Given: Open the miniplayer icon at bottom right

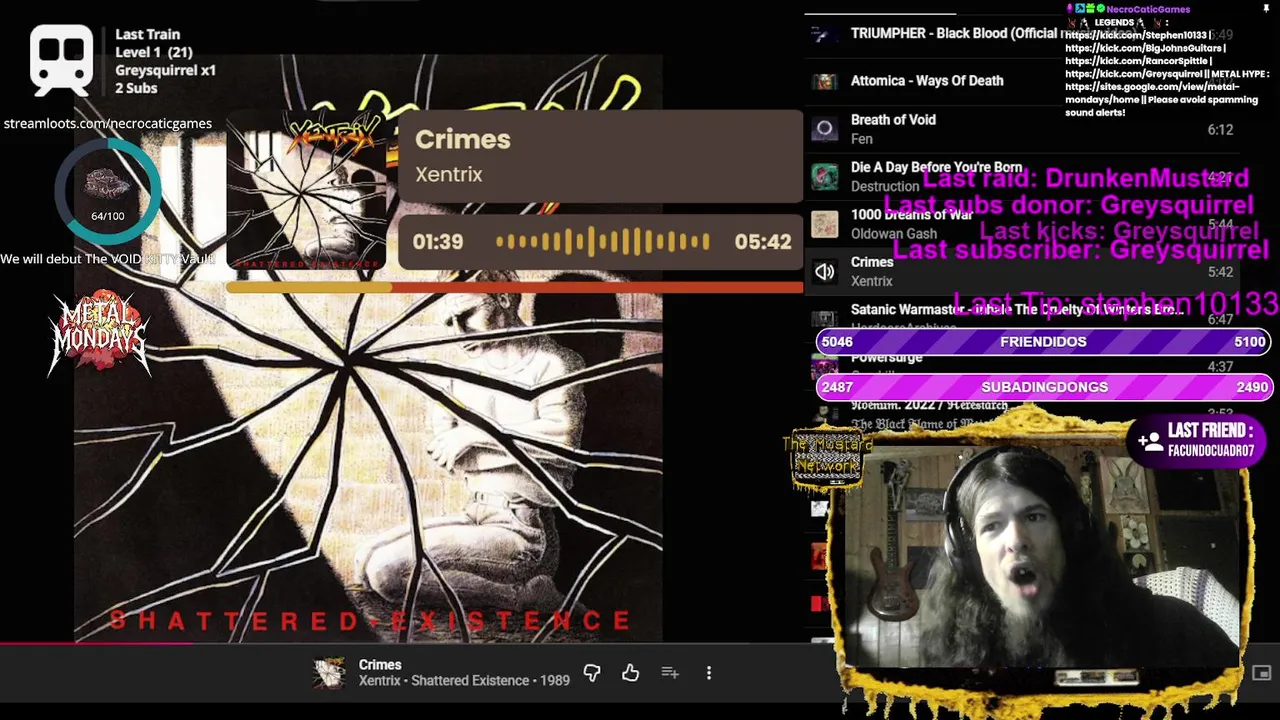Looking at the screenshot, I should (x=1261, y=673).
